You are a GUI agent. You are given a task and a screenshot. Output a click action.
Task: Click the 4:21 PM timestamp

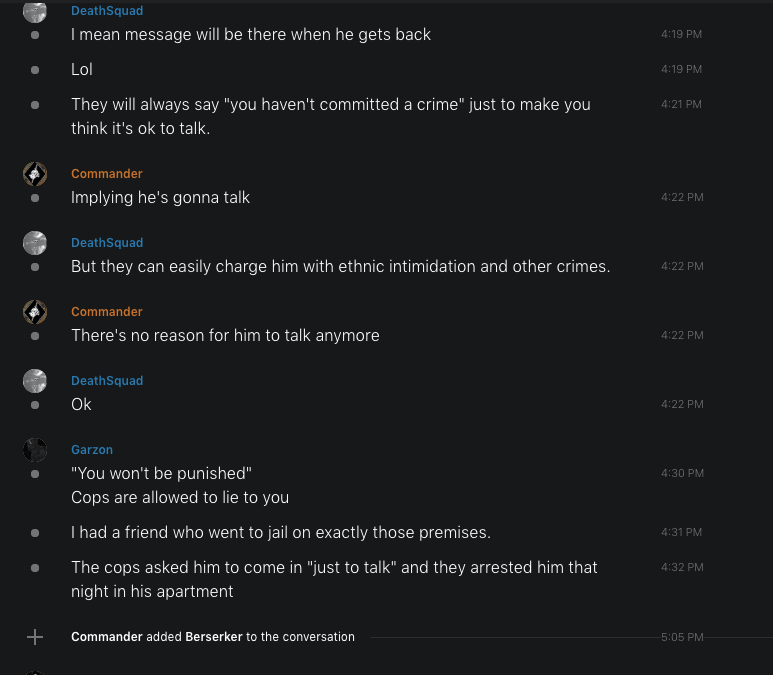pyautogui.click(x=682, y=104)
